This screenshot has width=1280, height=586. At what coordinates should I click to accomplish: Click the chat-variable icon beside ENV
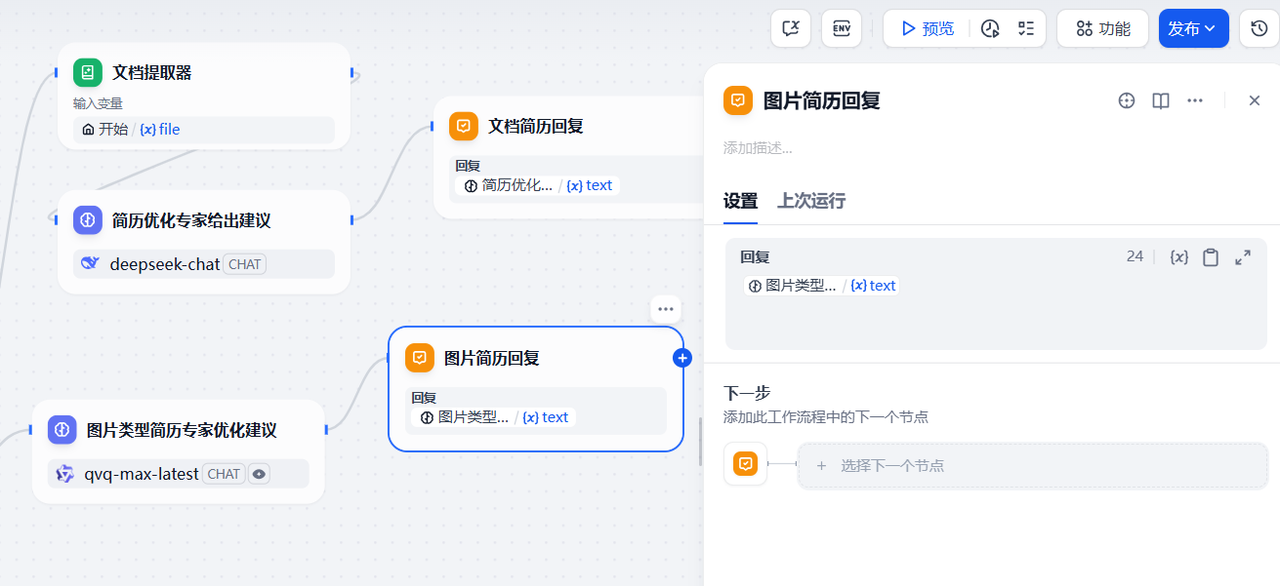(x=791, y=28)
